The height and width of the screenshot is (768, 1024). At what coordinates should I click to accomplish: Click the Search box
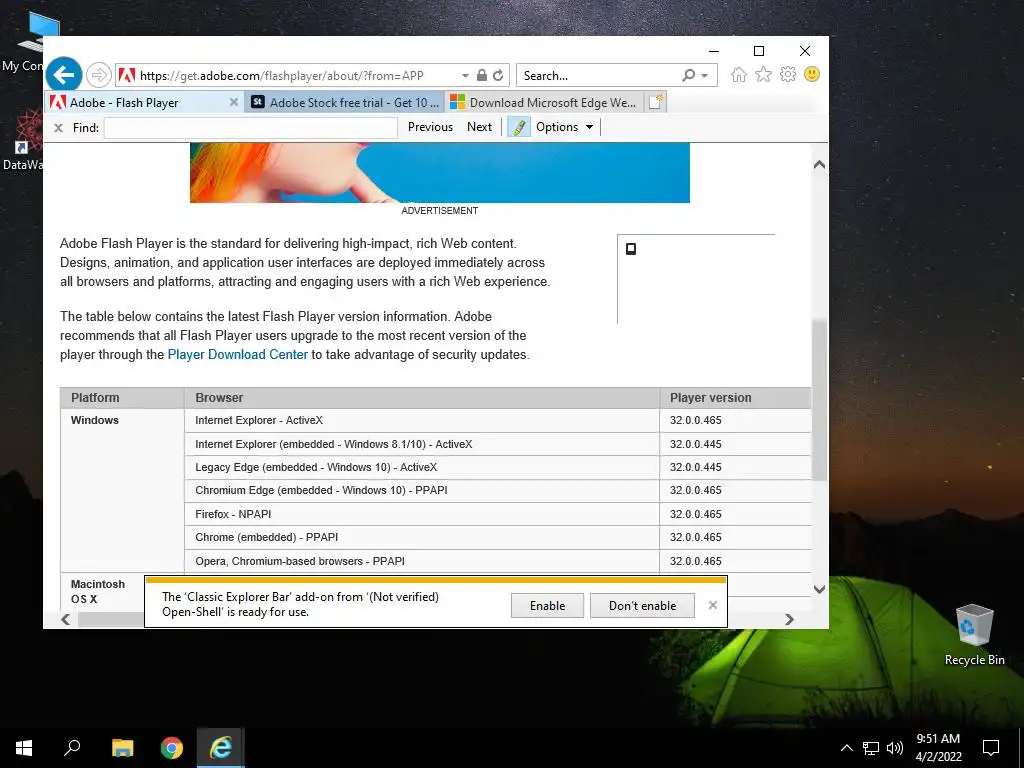[x=601, y=76]
